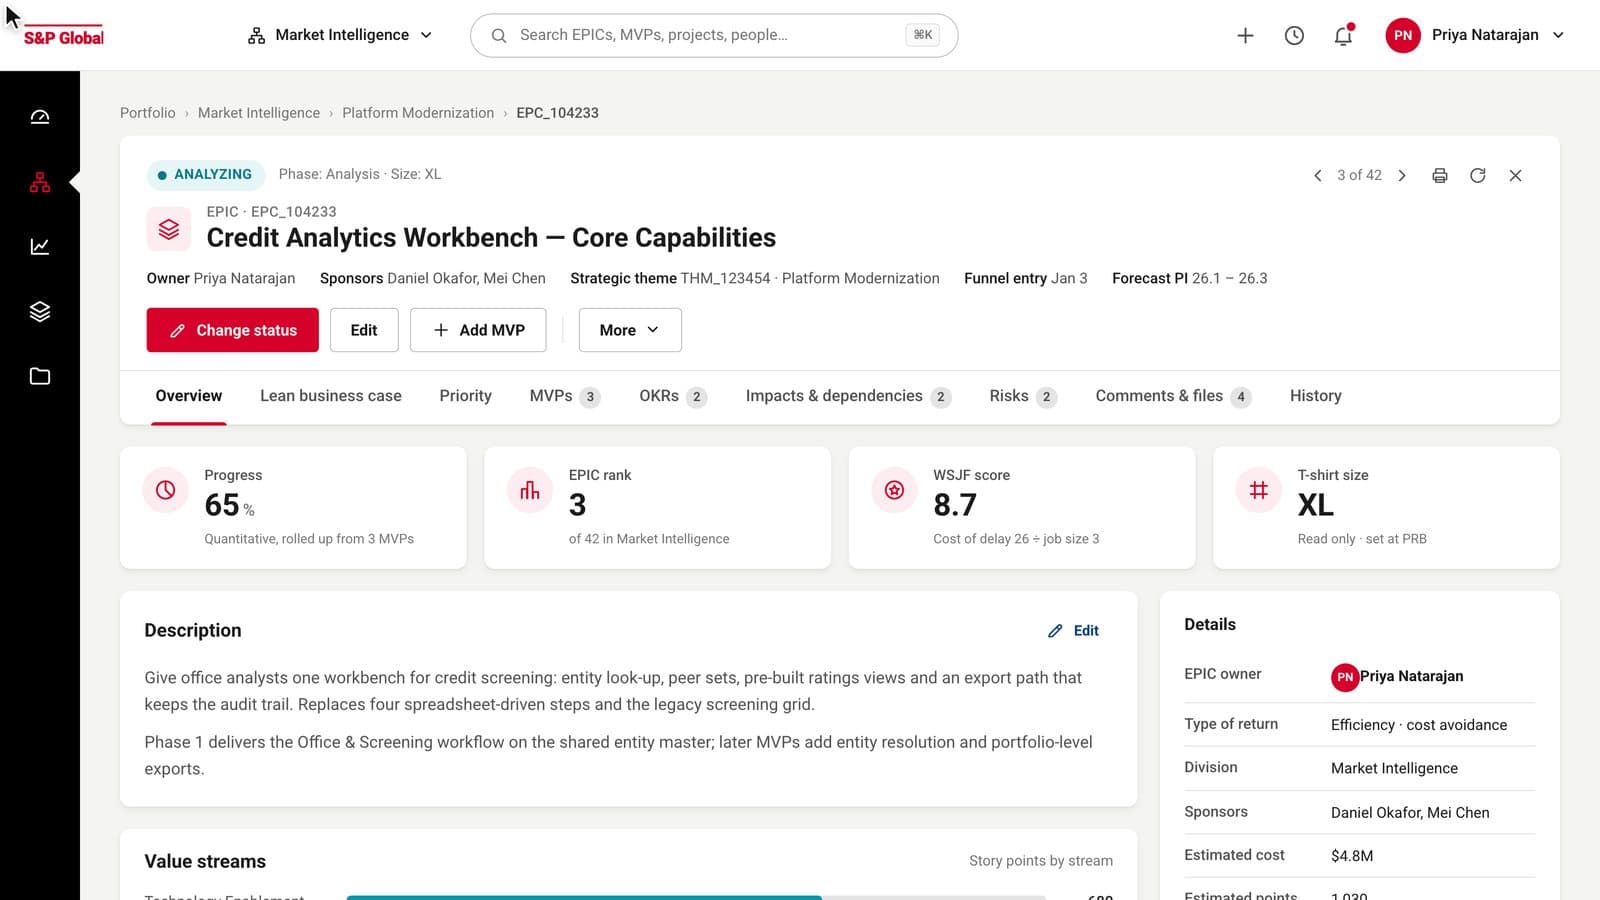Image resolution: width=1600 pixels, height=900 pixels.
Task: Open the Priya Natarajan user menu
Action: 1476,35
